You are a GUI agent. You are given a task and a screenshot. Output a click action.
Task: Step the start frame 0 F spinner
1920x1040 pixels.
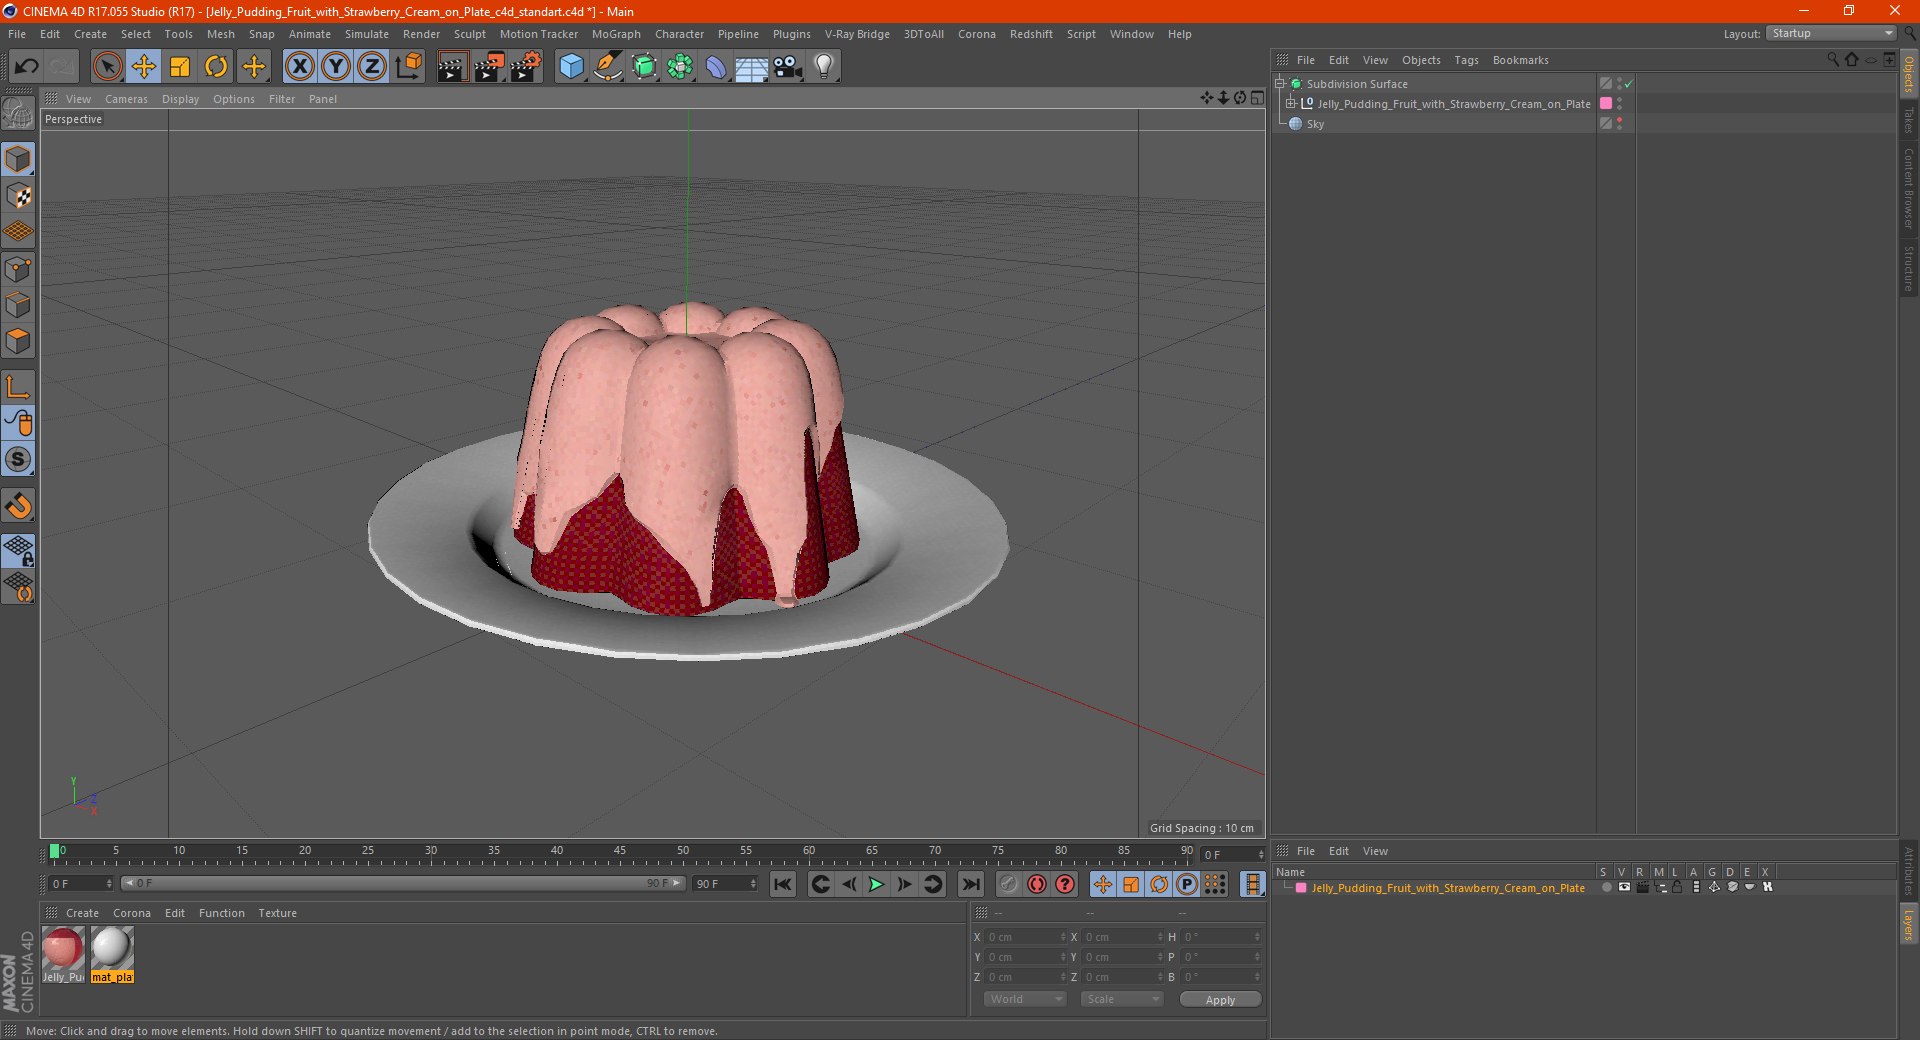coord(108,884)
